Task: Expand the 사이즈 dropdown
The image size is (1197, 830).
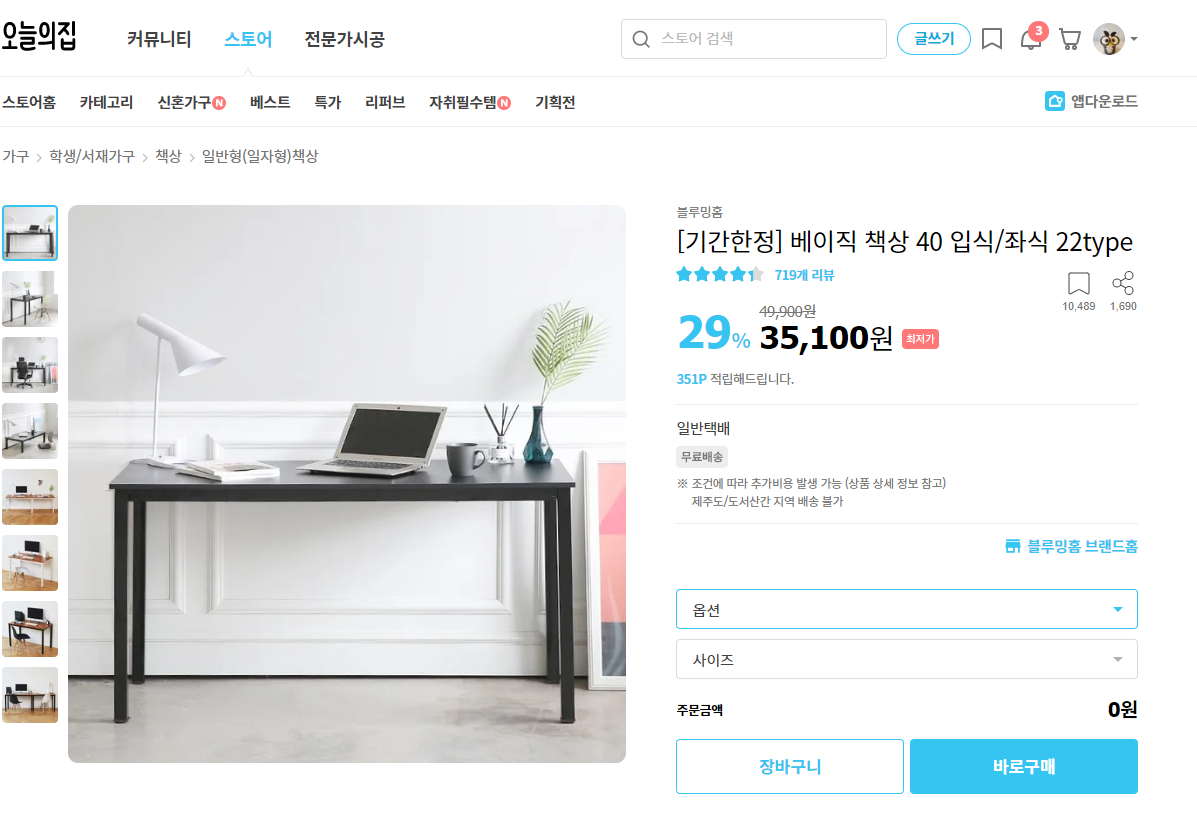Action: [907, 659]
